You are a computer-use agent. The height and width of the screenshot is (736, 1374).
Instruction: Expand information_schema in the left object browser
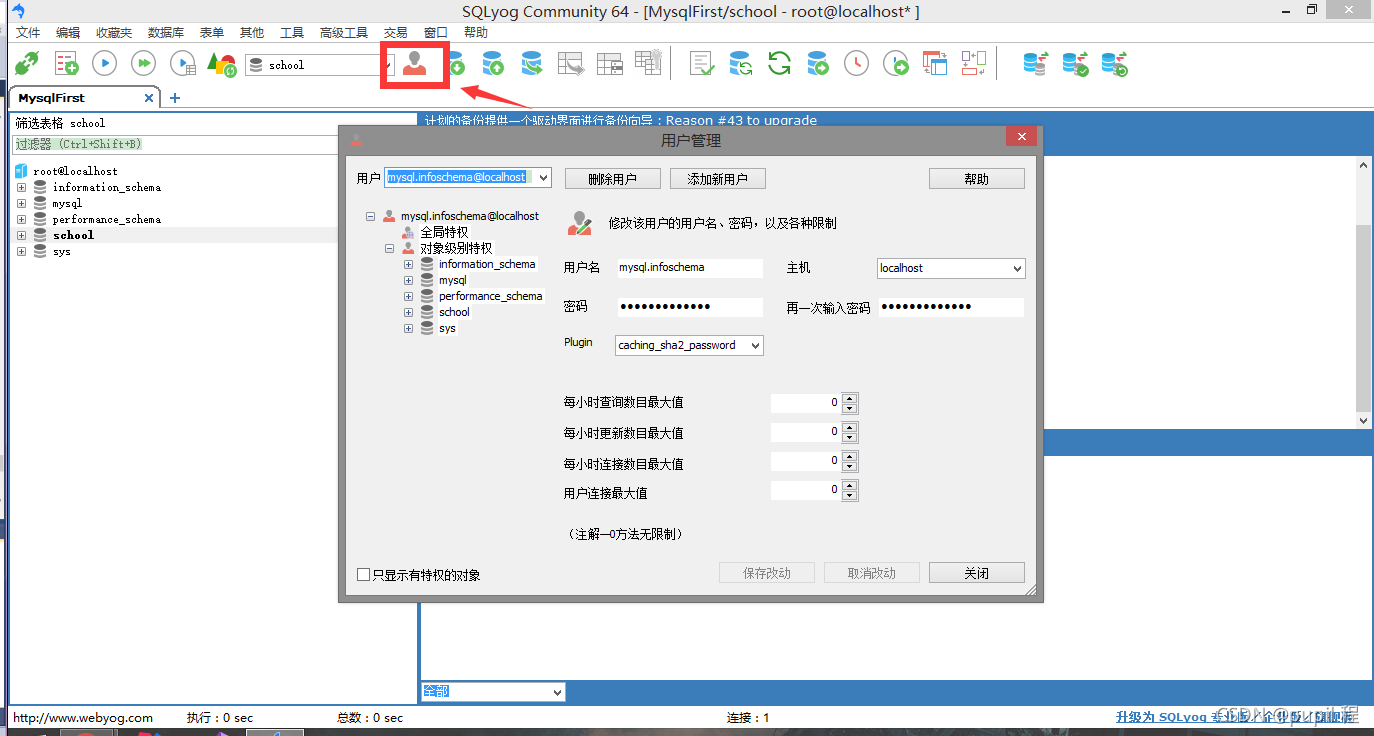click(21, 187)
